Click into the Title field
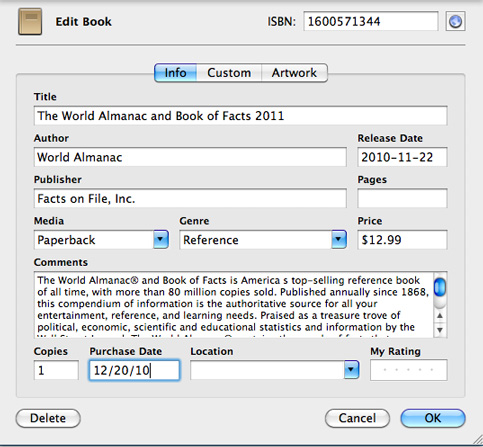483x447 pixels. click(240, 116)
